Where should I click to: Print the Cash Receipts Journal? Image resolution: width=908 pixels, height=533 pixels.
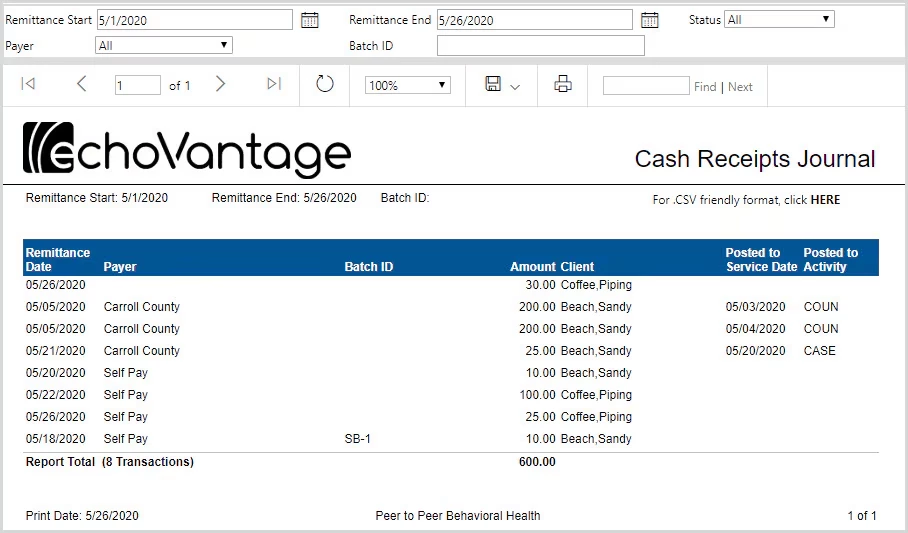tap(563, 84)
